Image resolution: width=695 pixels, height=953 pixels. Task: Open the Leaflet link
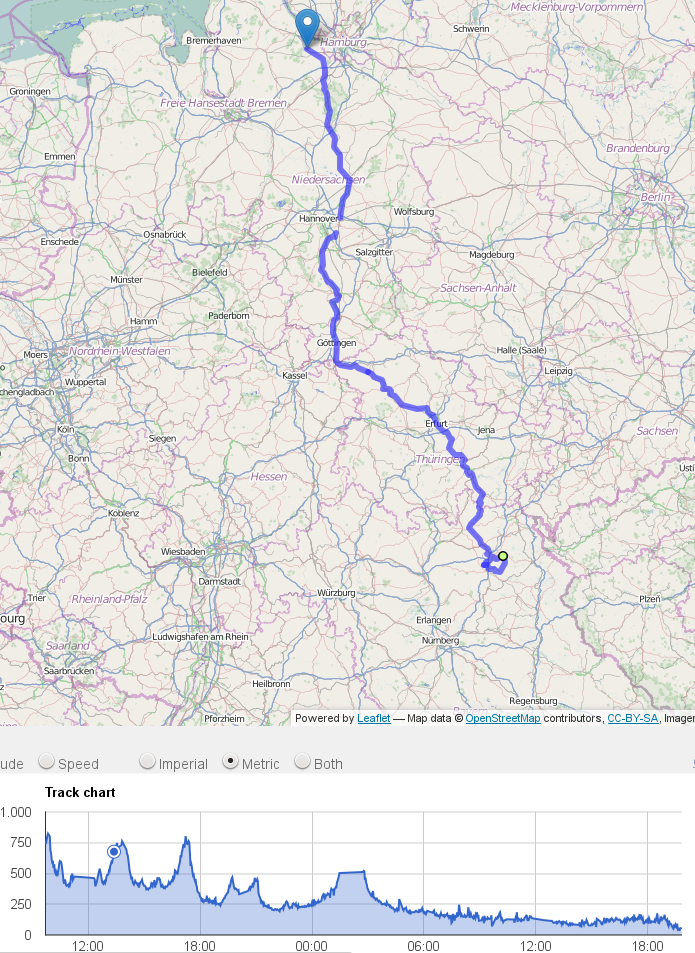374,718
